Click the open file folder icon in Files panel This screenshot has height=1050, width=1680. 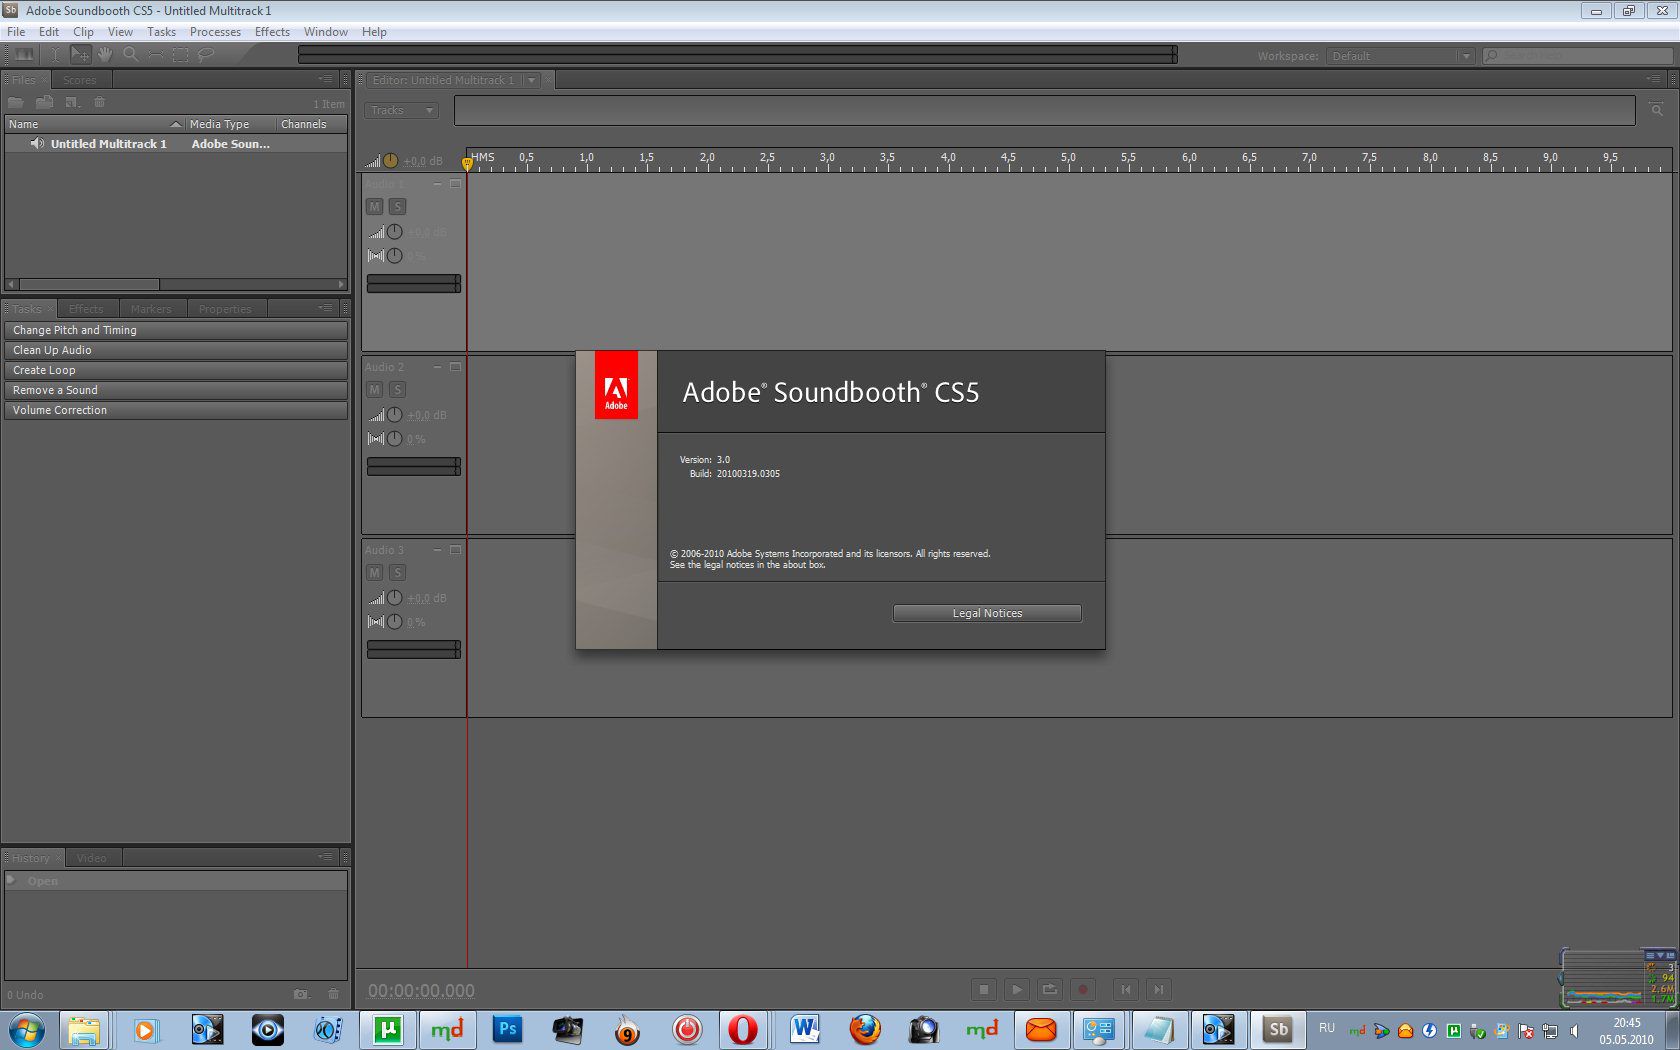(x=16, y=102)
